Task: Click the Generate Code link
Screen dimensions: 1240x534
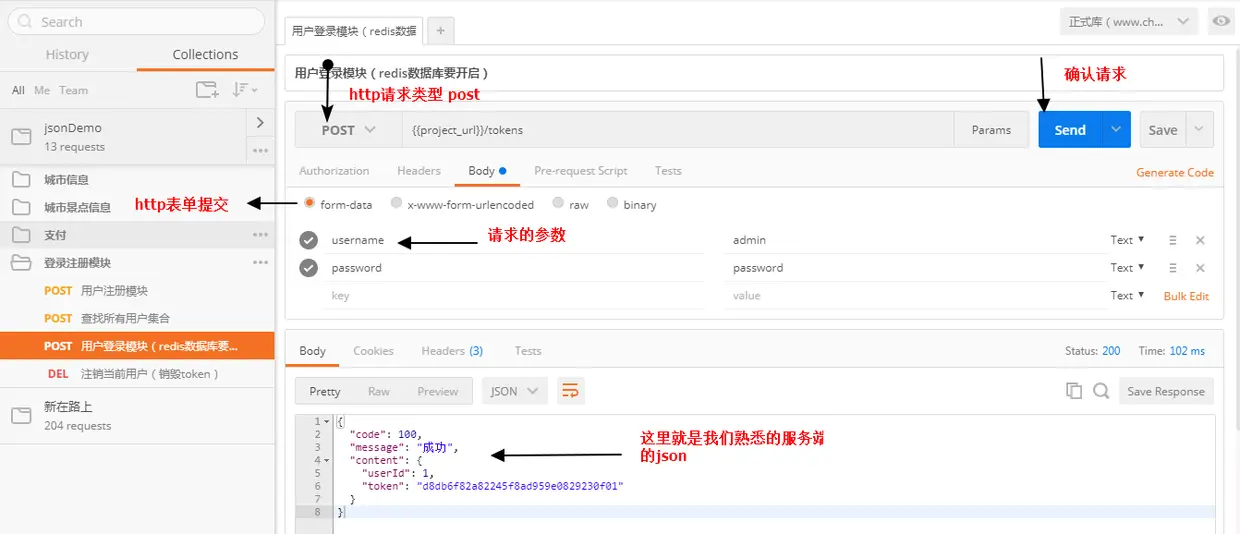Action: click(1175, 172)
